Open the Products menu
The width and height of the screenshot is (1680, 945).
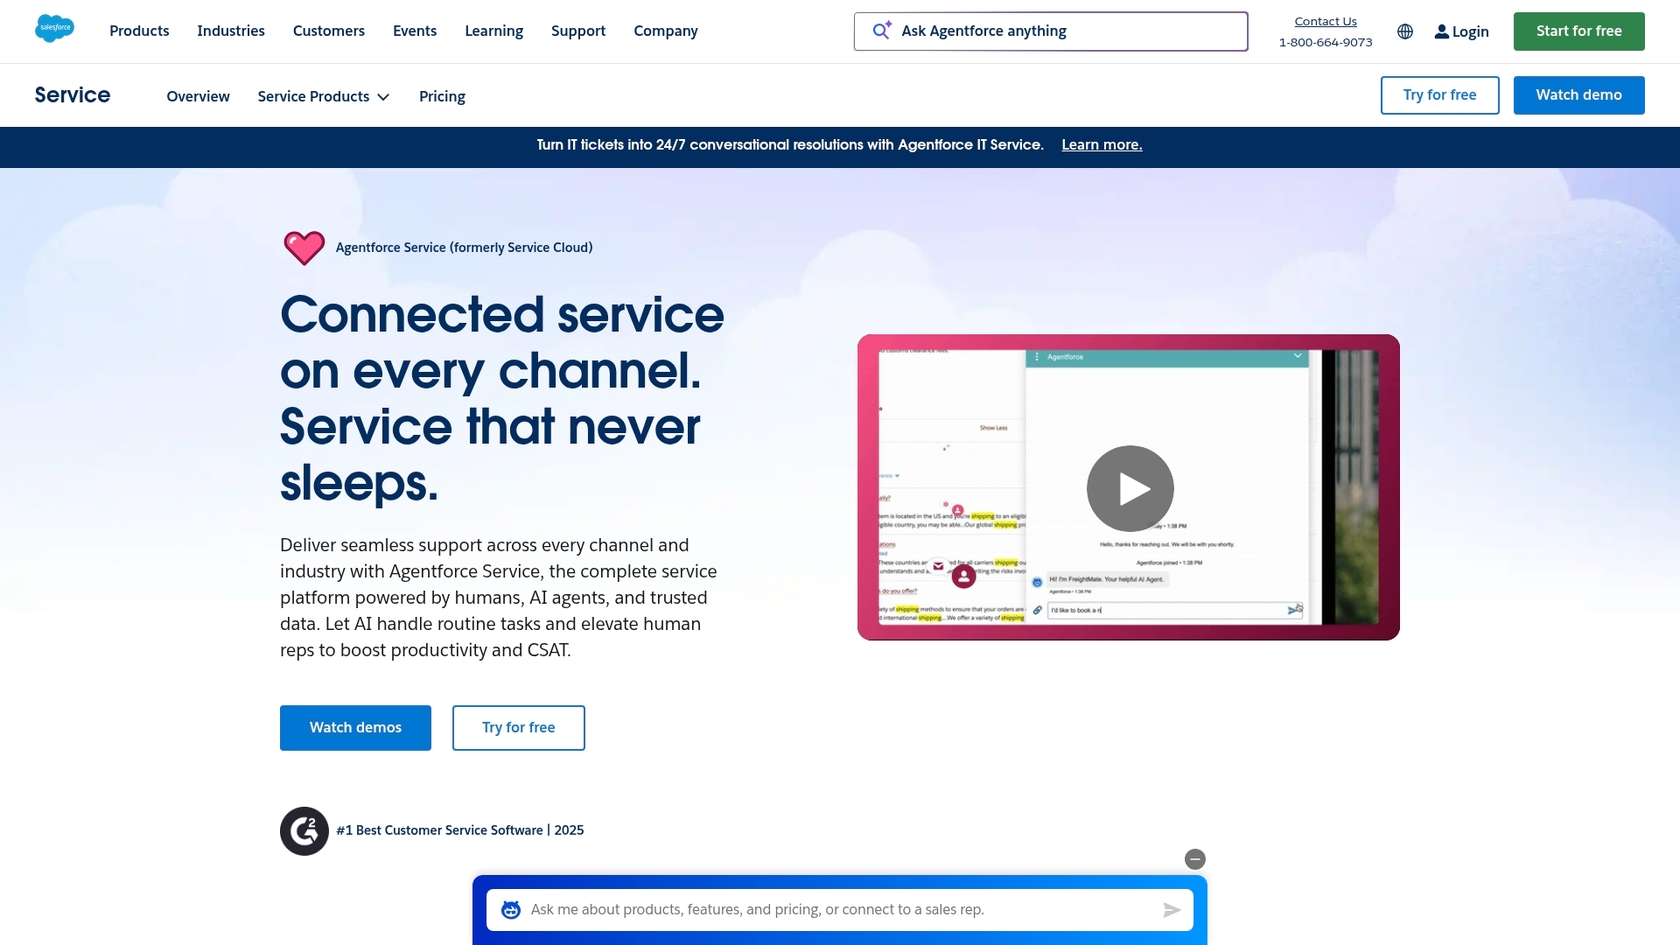coord(138,31)
